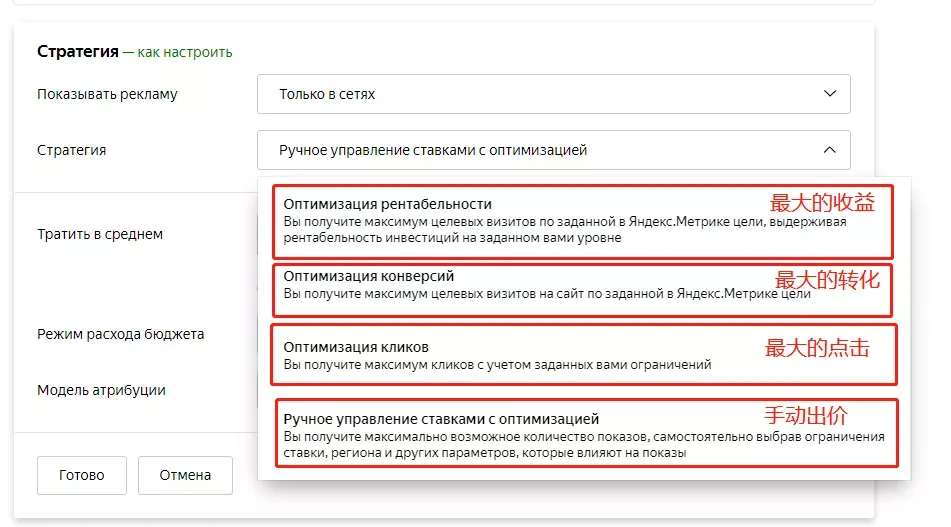Select Ручное управление ставками с оптимизацией item
Screen dimensions: 951x527
(586, 433)
